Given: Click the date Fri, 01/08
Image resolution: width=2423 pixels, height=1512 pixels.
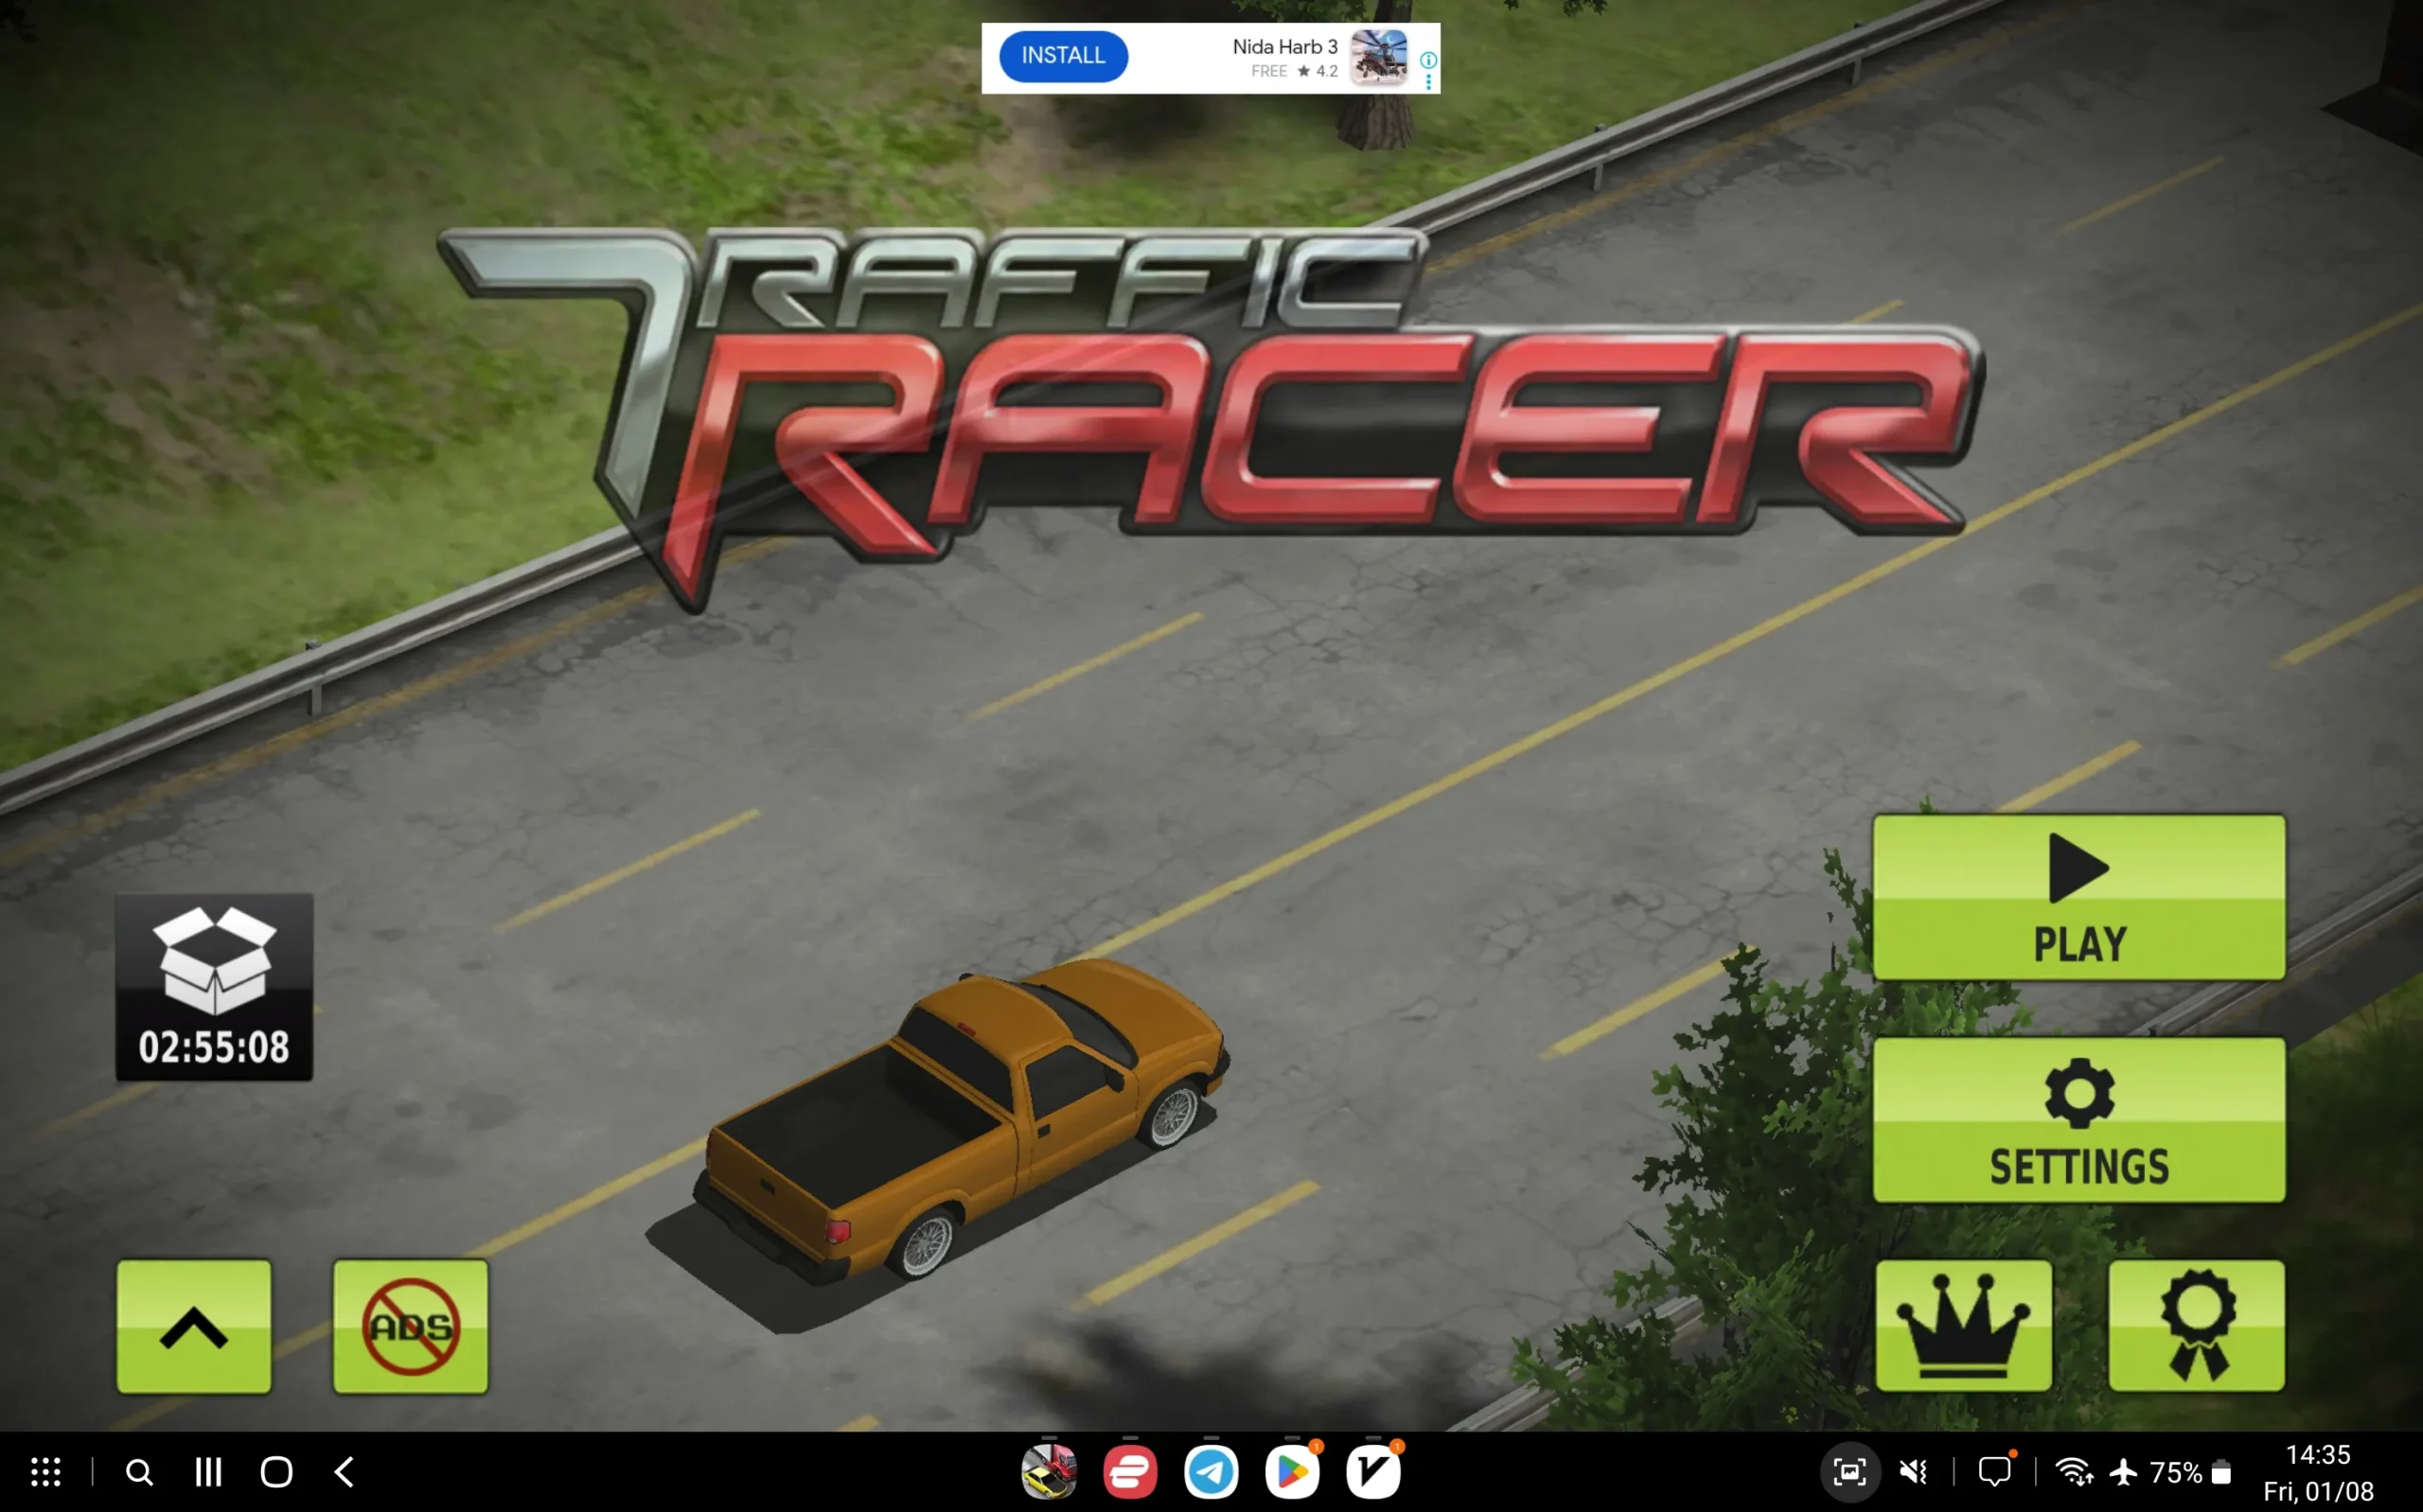Looking at the screenshot, I should coord(2318,1491).
